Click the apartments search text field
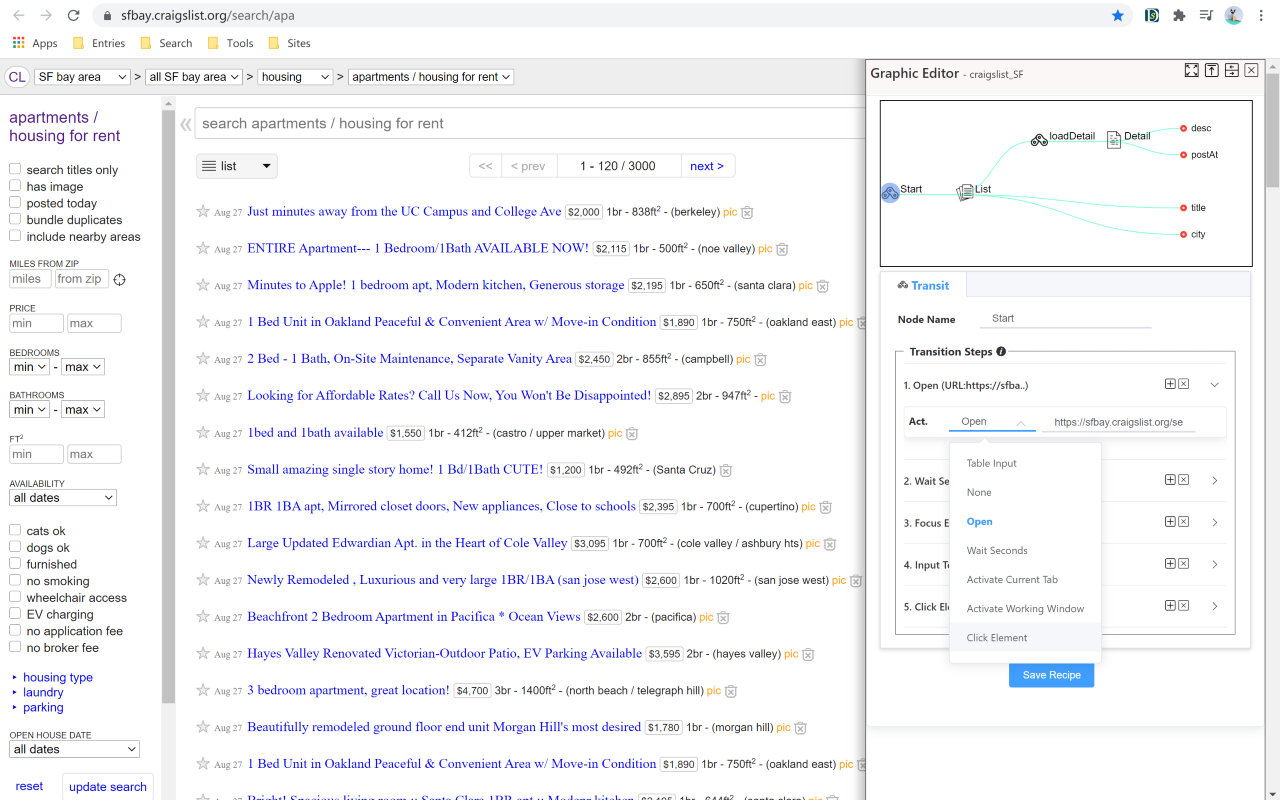This screenshot has width=1280, height=800. [530, 124]
